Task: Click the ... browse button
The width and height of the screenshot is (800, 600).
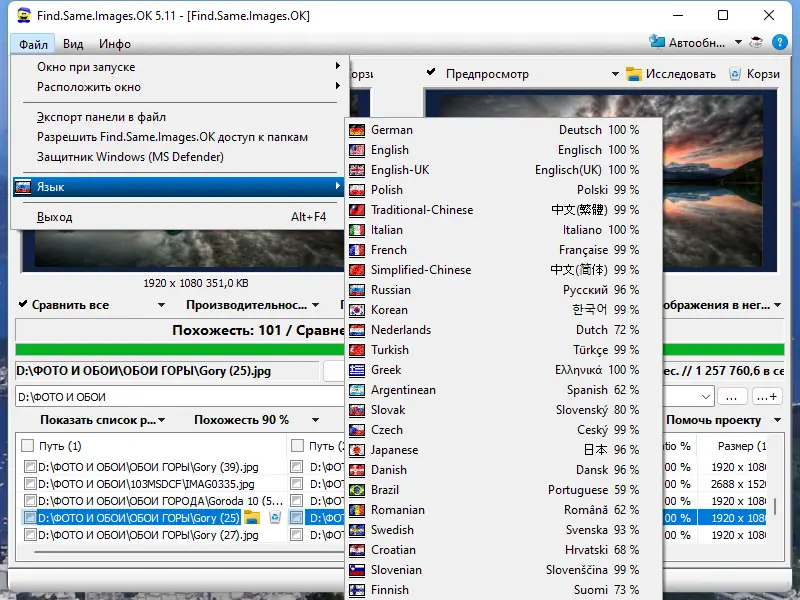Action: pyautogui.click(x=732, y=396)
